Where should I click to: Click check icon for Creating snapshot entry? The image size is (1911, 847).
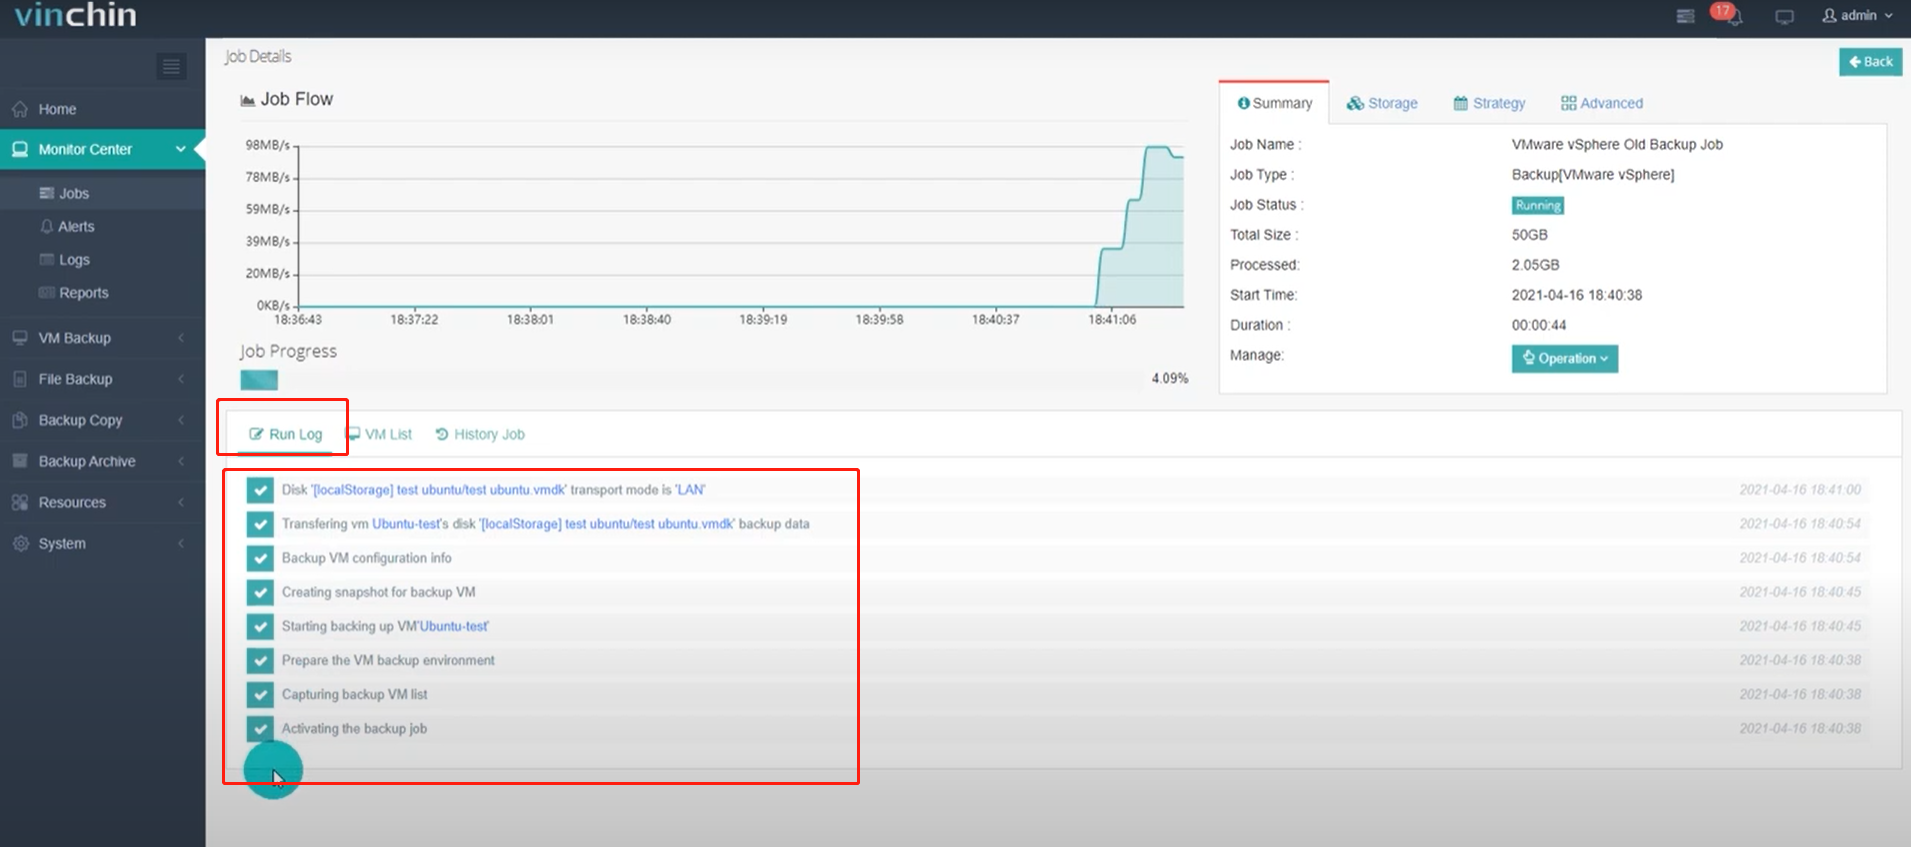[x=260, y=592]
